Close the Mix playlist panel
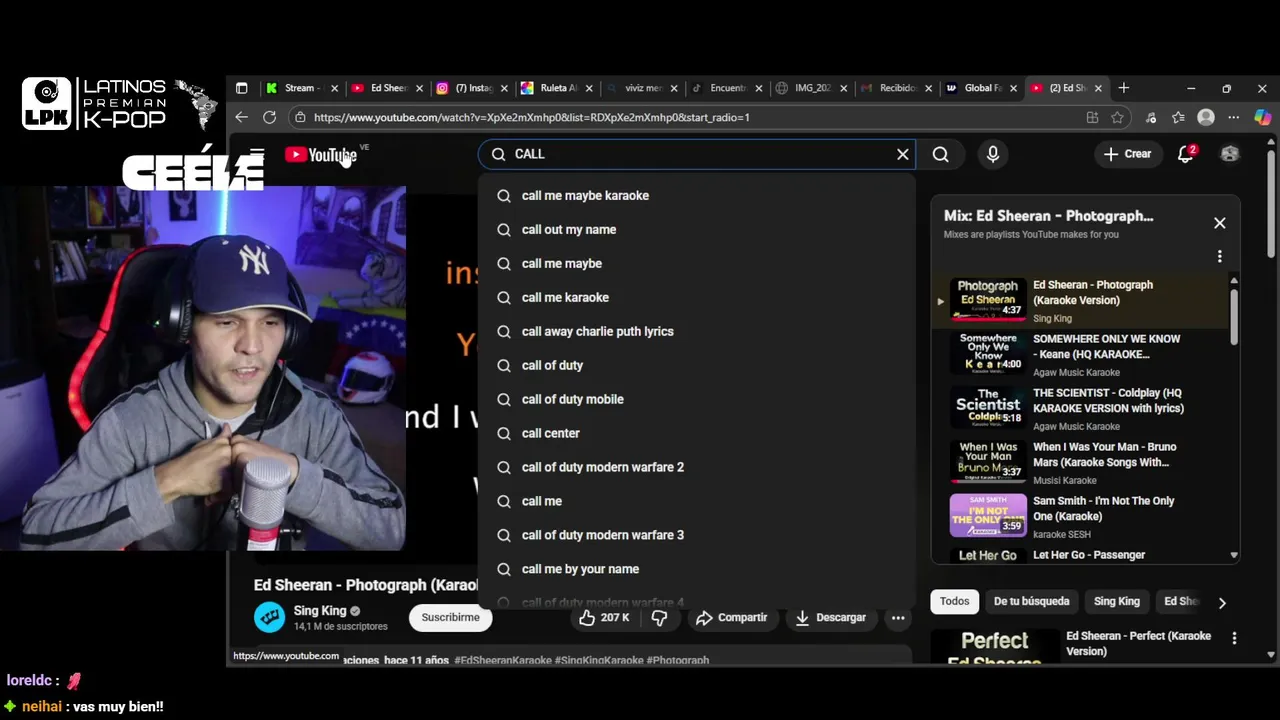1280x720 pixels. (1220, 223)
